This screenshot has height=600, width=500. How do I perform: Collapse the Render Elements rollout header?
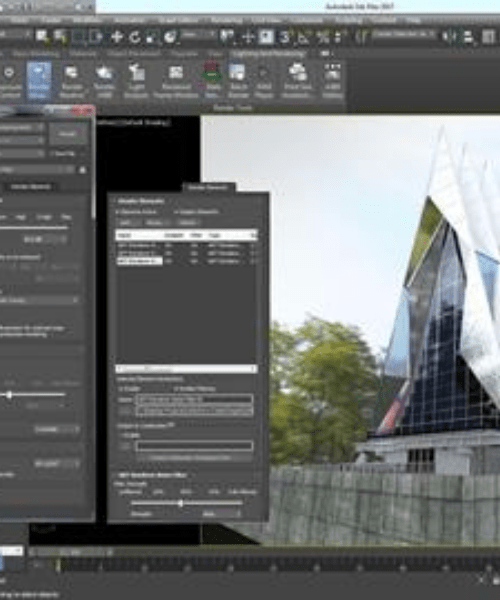[x=141, y=201]
